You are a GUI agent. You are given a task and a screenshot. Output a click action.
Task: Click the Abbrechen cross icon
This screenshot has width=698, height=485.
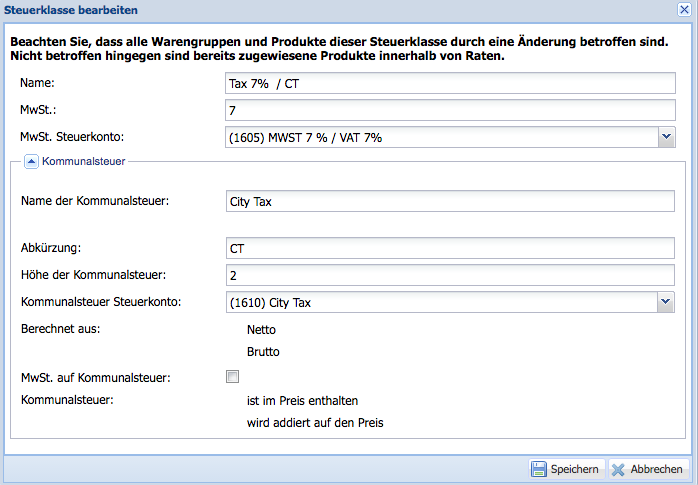pyautogui.click(x=618, y=469)
